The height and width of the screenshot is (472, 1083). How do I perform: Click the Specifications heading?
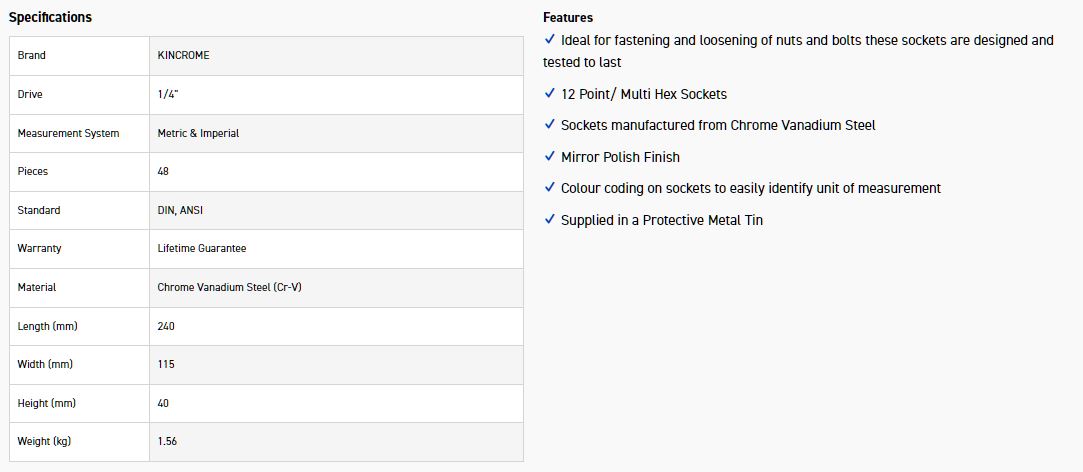point(50,17)
